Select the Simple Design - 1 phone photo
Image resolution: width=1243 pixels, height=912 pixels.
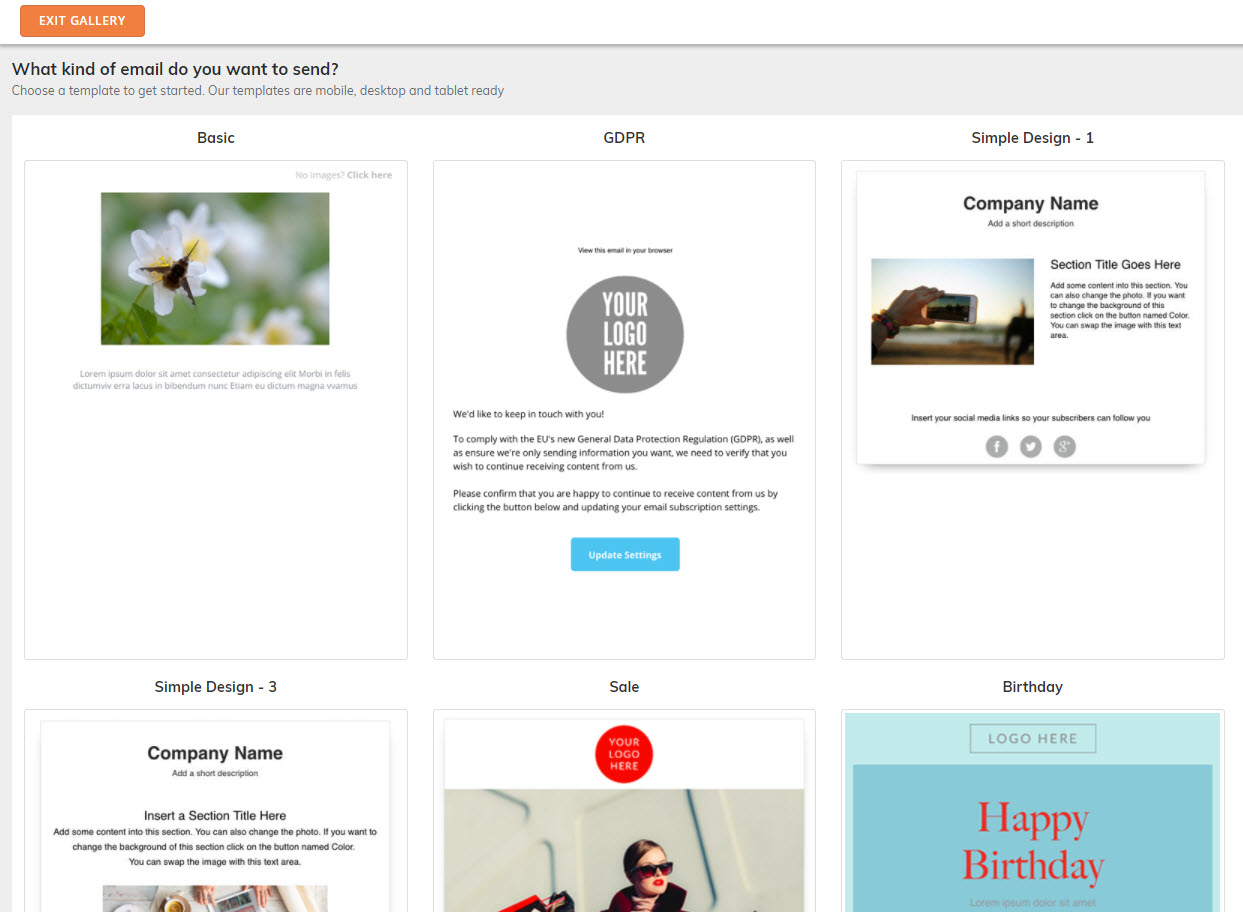[952, 311]
